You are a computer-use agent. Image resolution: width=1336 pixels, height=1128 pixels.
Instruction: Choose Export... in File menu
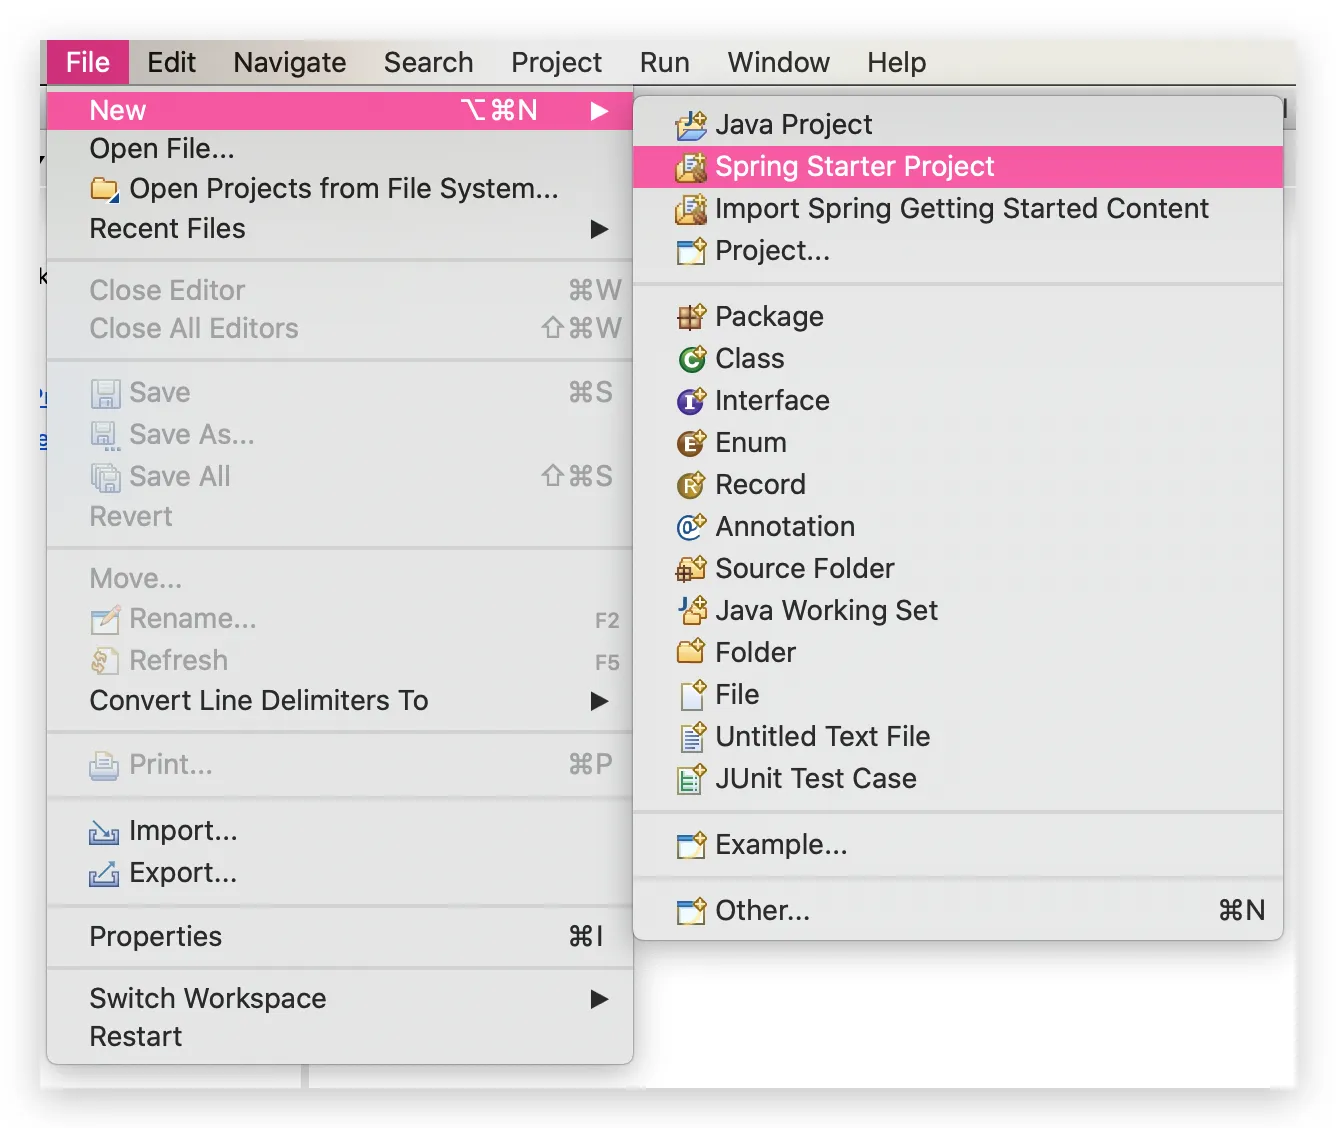click(x=340, y=874)
